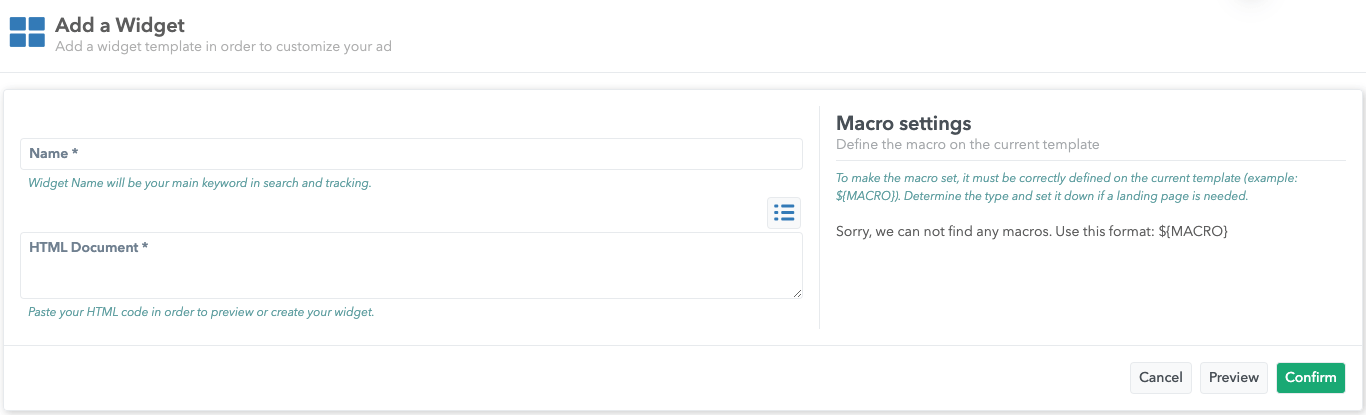The width and height of the screenshot is (1366, 415).
Task: Click the "Add a Widget" page title
Action: pyautogui.click(x=120, y=25)
